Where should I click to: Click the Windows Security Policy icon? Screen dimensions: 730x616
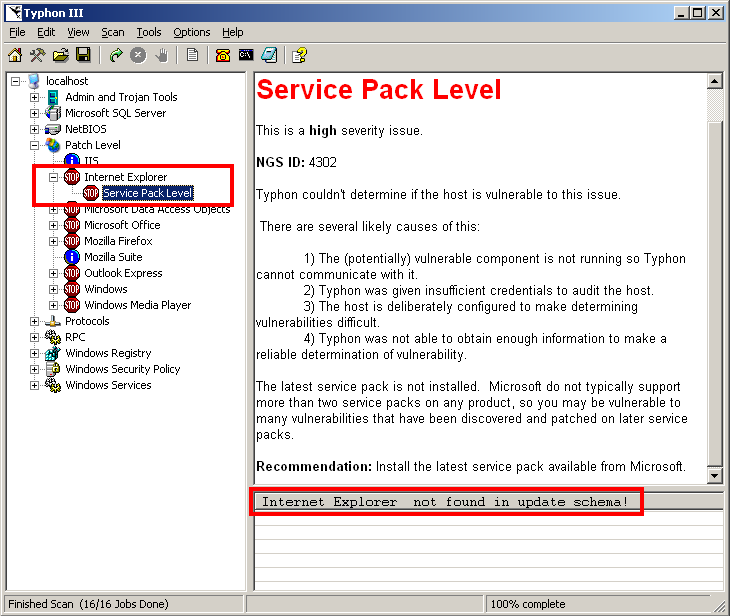coord(53,369)
